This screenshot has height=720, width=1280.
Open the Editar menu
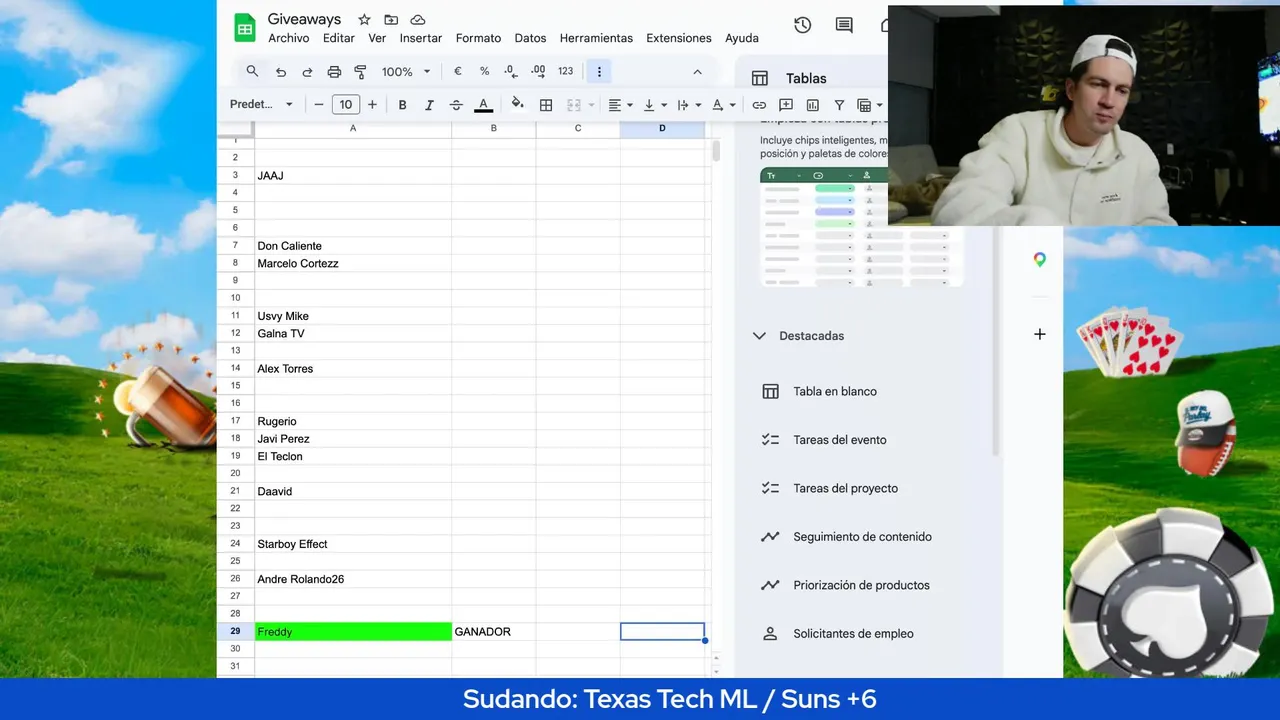click(339, 38)
